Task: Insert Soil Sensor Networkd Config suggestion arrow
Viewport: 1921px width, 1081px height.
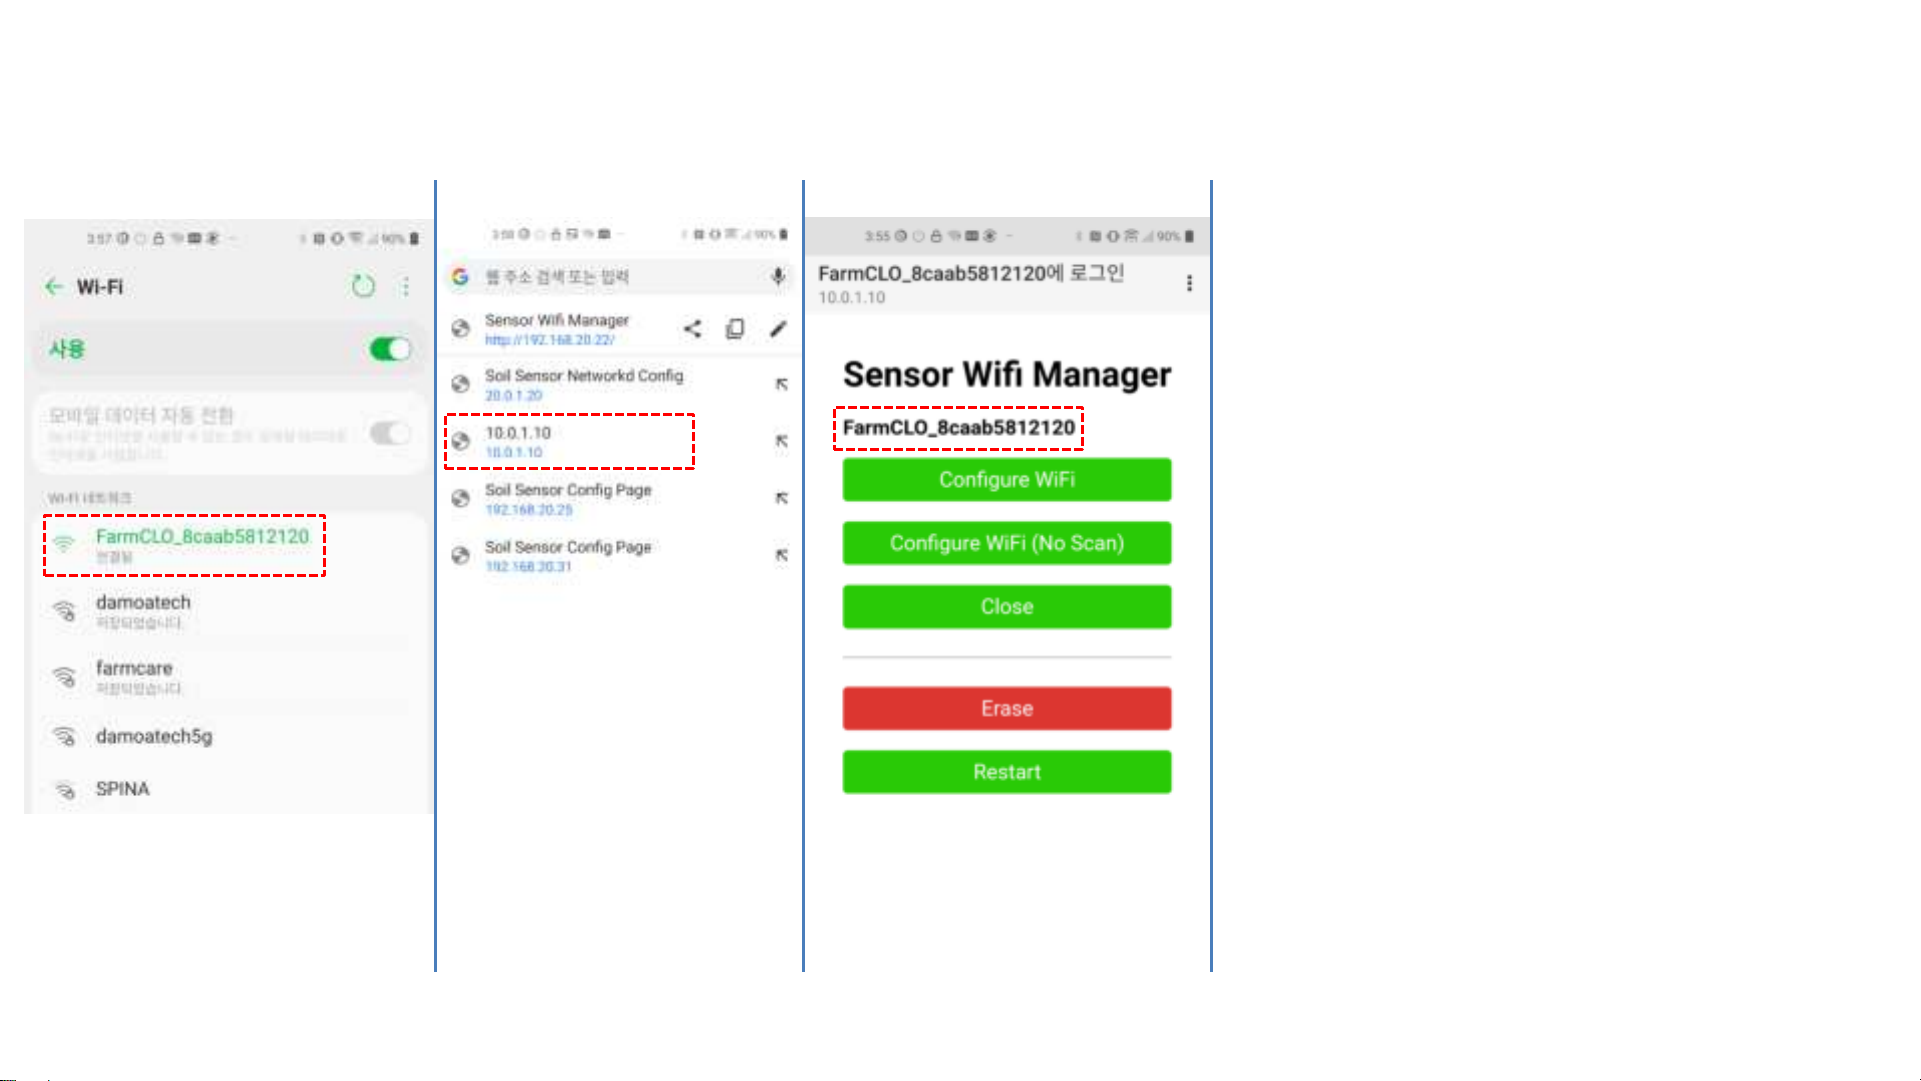Action: [782, 384]
